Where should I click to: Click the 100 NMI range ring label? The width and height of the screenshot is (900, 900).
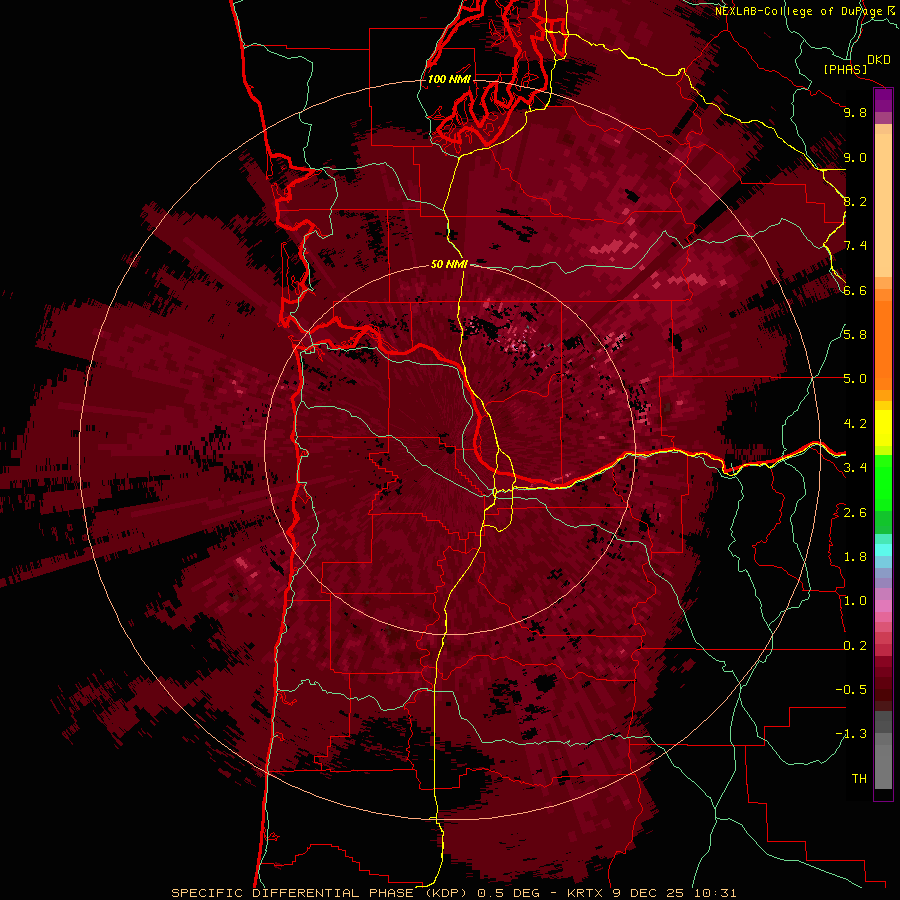(x=449, y=79)
